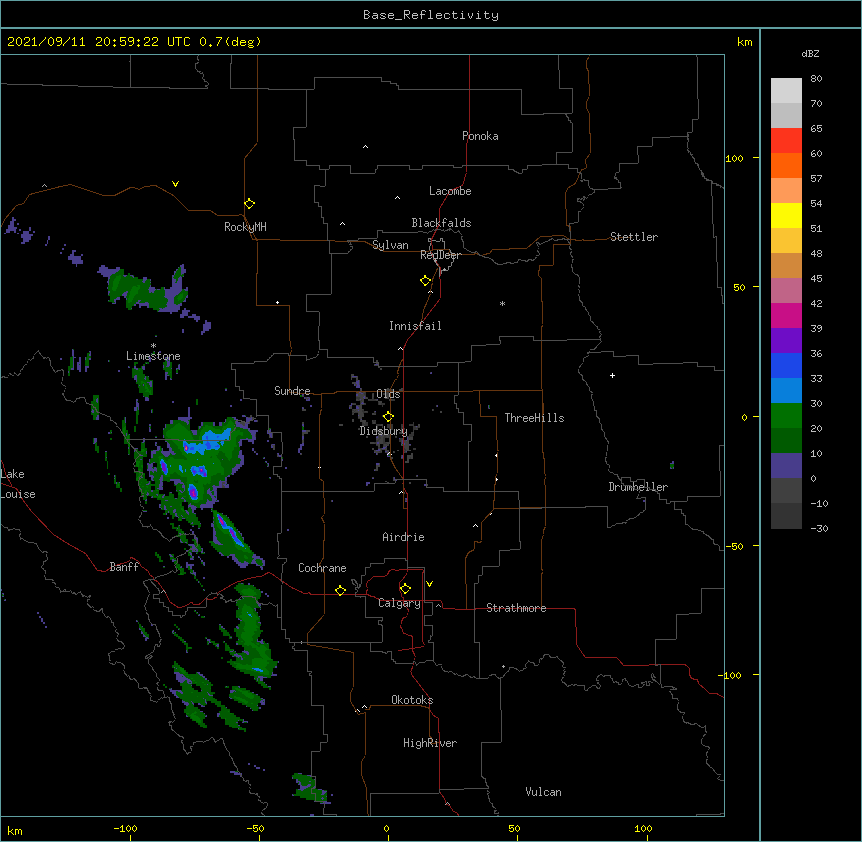Viewport: 862px width, 842px height.
Task: Click the -100 tick on the right axis
Action: tap(732, 675)
